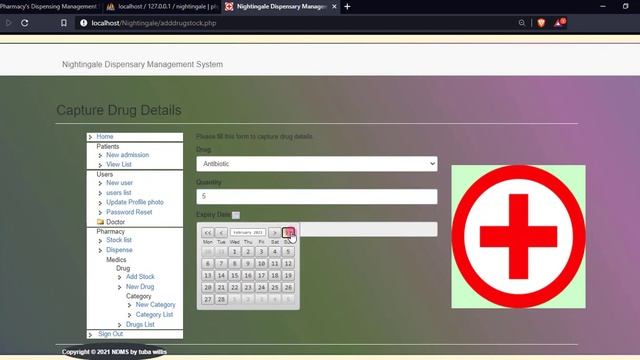Viewport: 640px width, 360px height.
Task: Open the New user link
Action: point(119,182)
